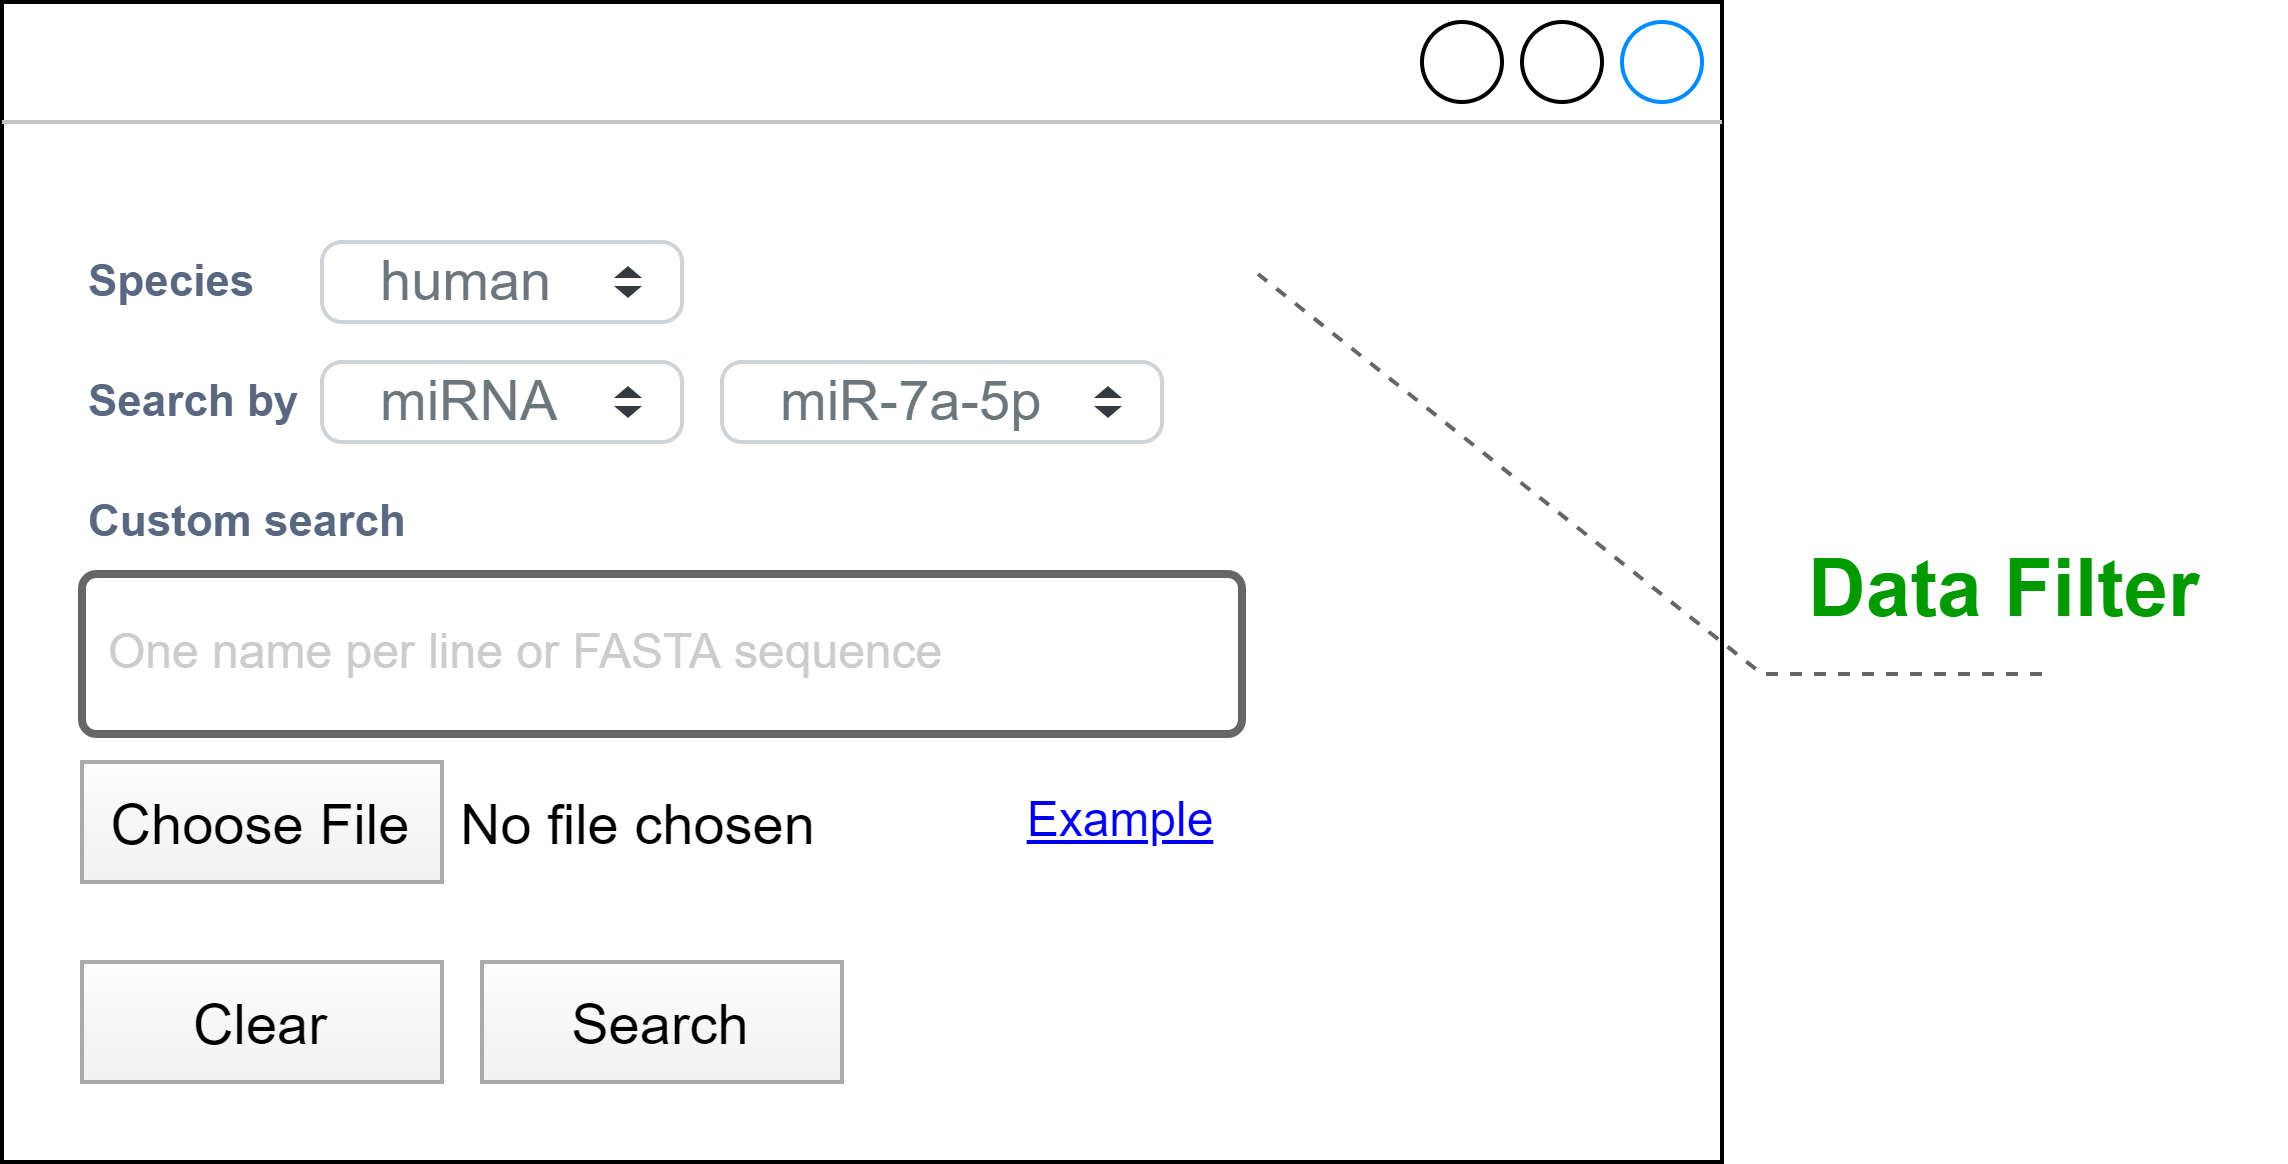Screen dimensions: 2288x1164
Task: Click the blue circle in the title bar
Action: click(1662, 62)
